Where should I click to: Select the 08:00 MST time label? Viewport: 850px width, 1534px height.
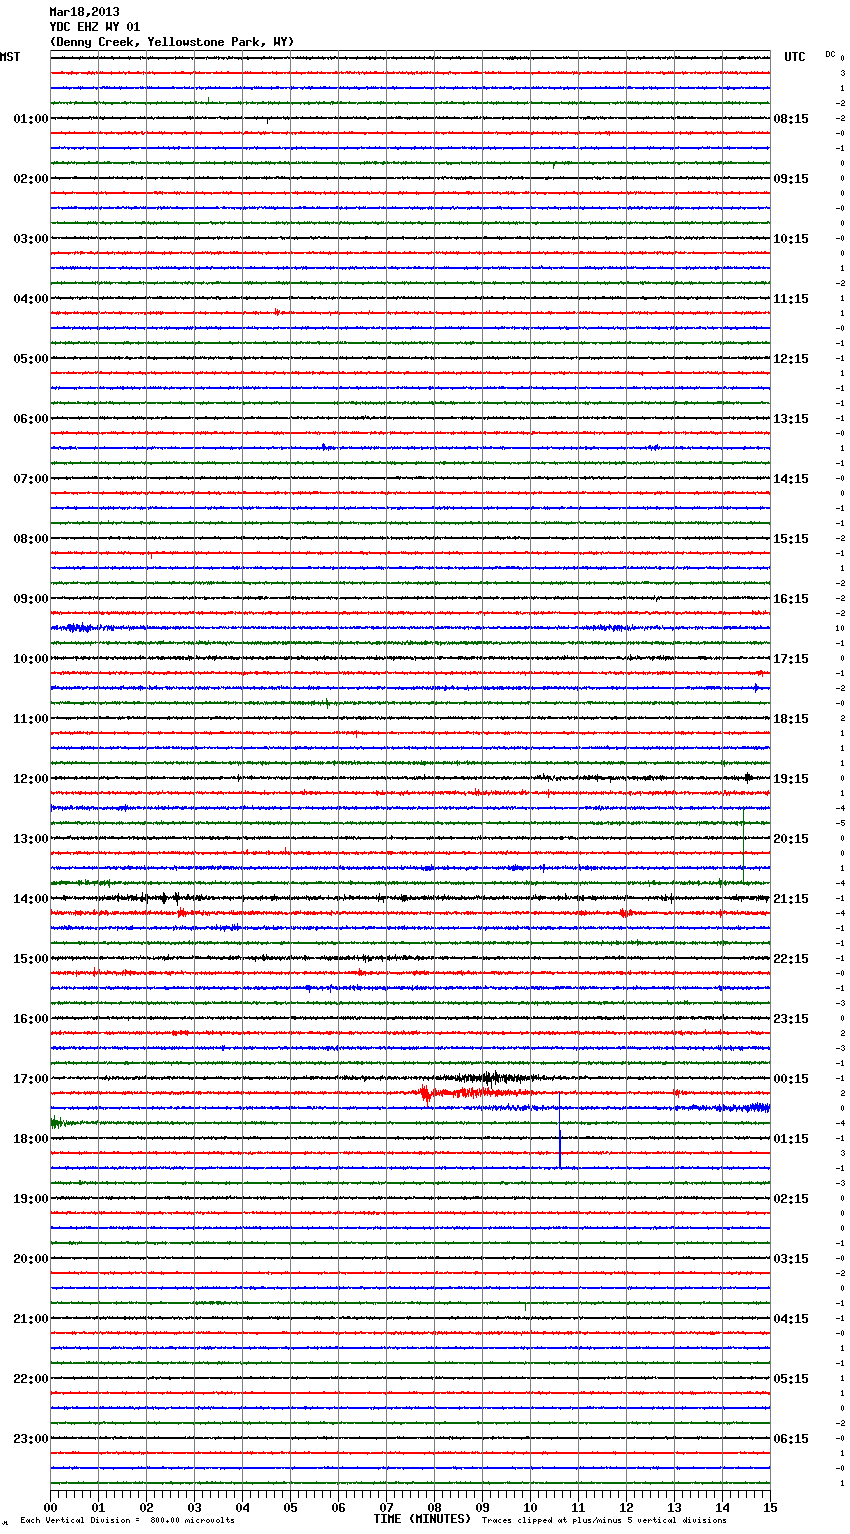pyautogui.click(x=31, y=539)
